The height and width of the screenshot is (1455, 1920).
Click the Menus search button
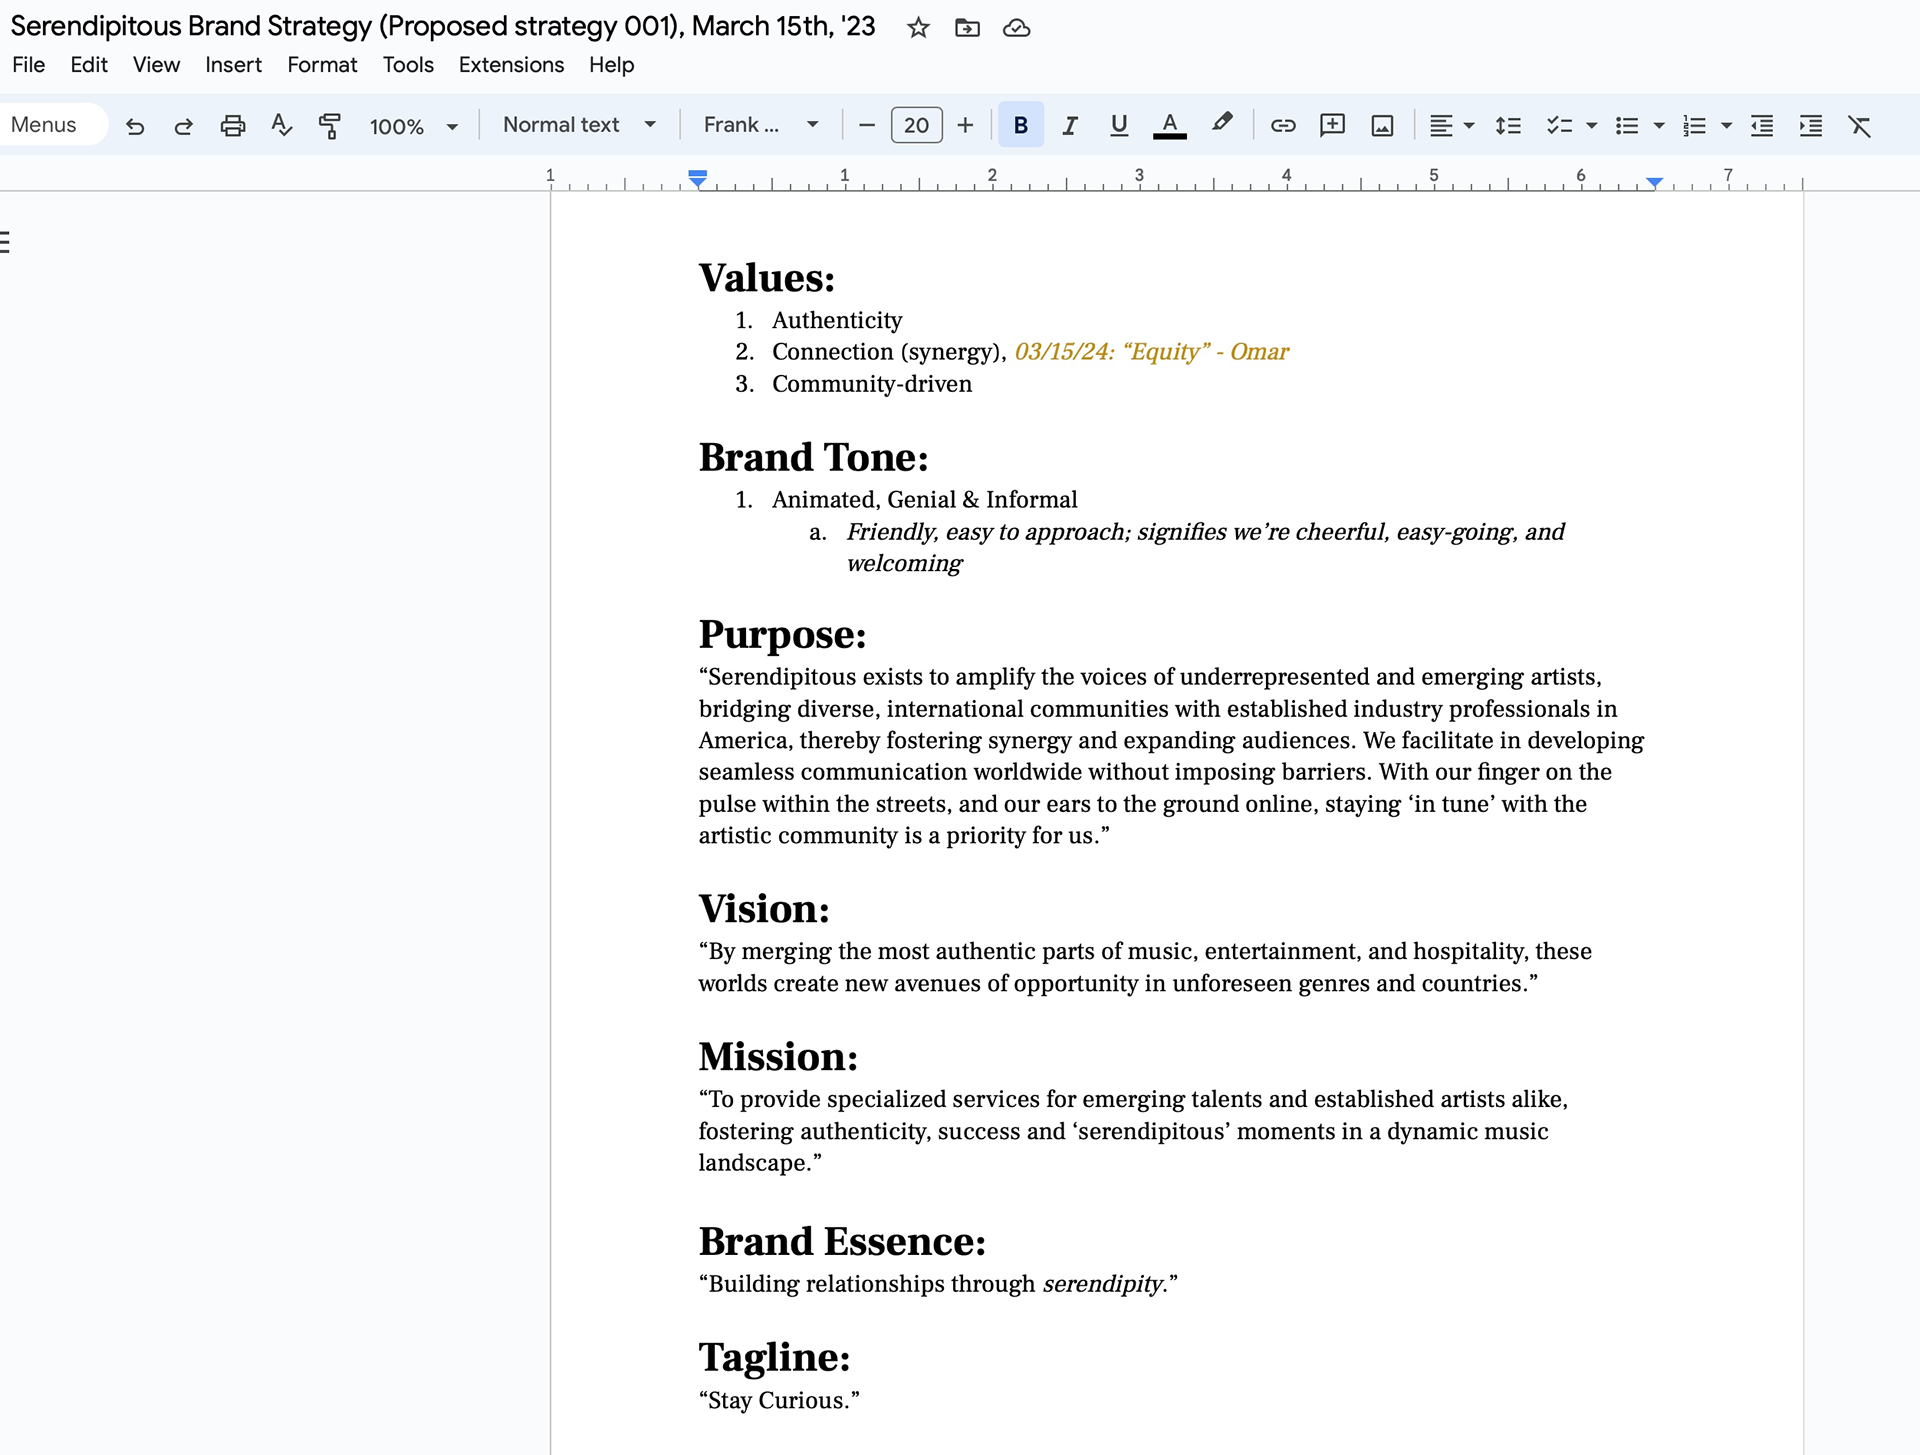point(44,125)
